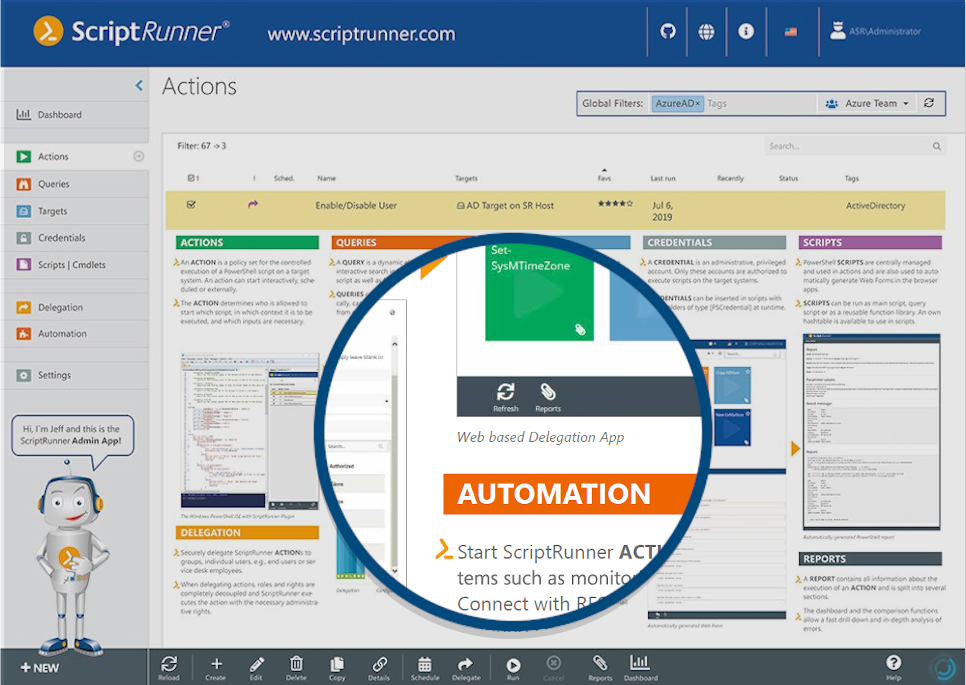The image size is (966, 685).
Task: Open the Azure Team dropdown
Action: (867, 104)
